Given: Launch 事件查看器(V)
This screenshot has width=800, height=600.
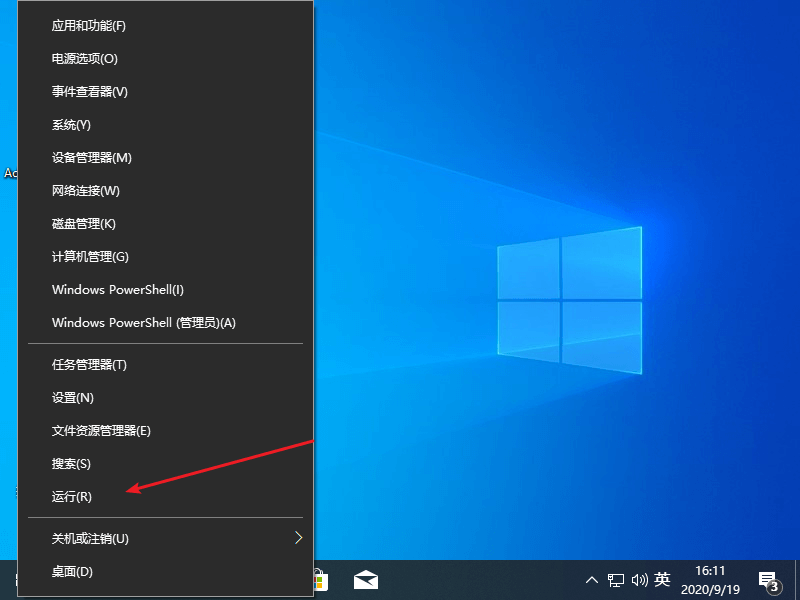Looking at the screenshot, I should tap(90, 92).
